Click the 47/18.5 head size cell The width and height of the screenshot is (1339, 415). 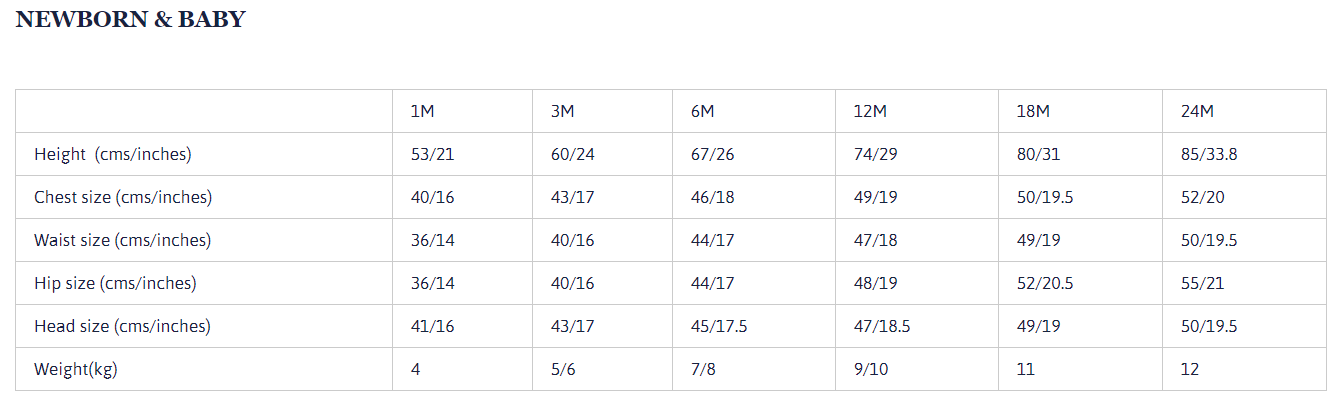click(882, 326)
